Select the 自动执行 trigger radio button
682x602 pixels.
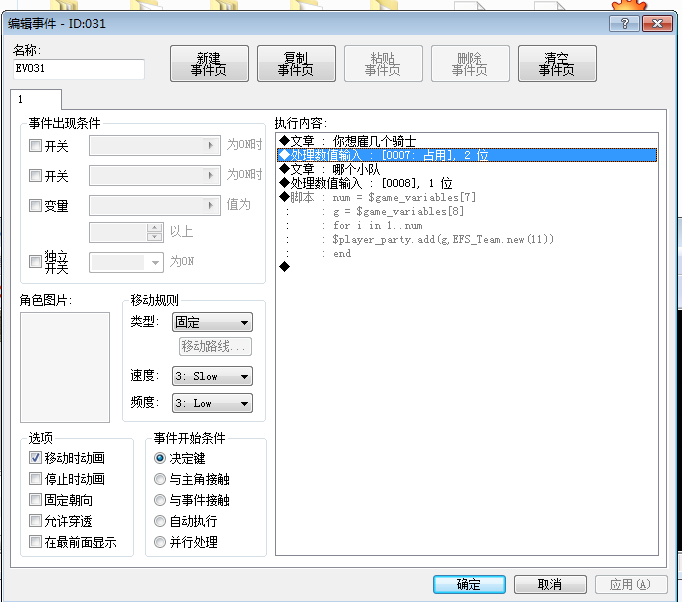(x=160, y=521)
